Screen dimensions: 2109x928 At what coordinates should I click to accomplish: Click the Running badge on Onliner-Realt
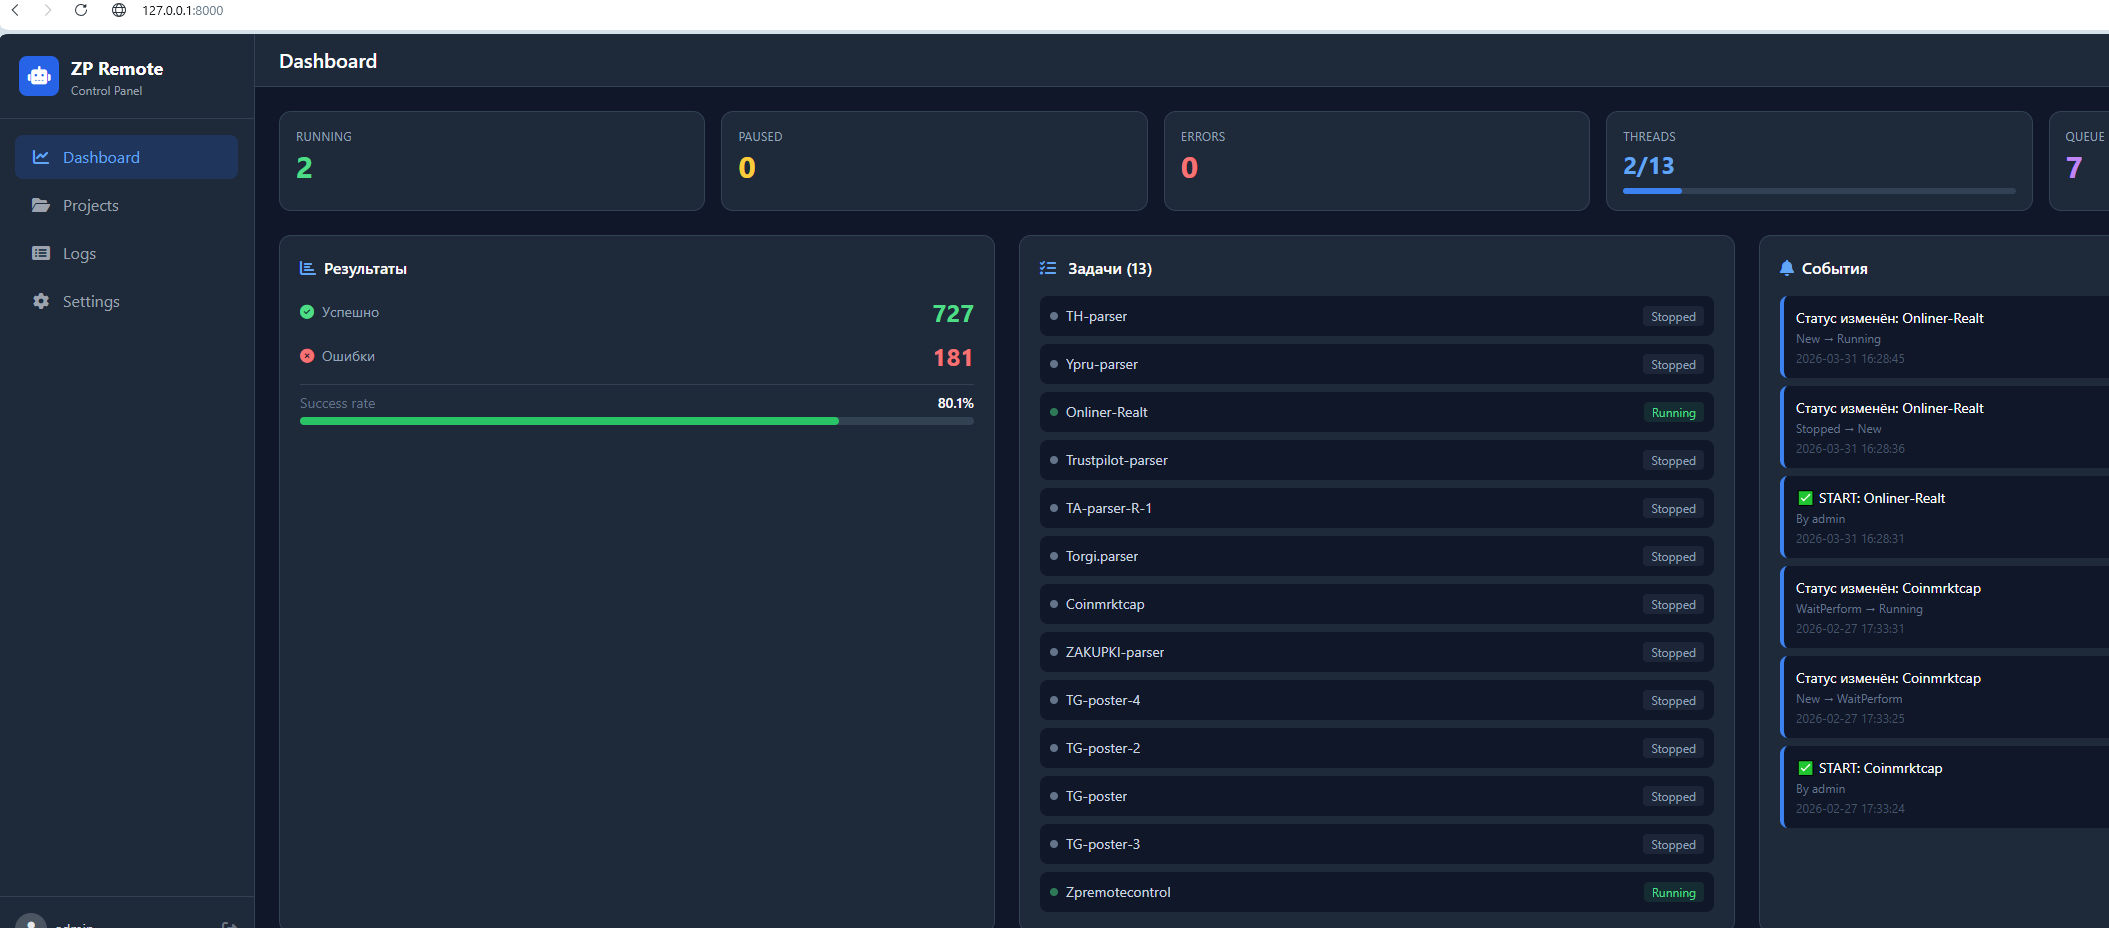1673,413
